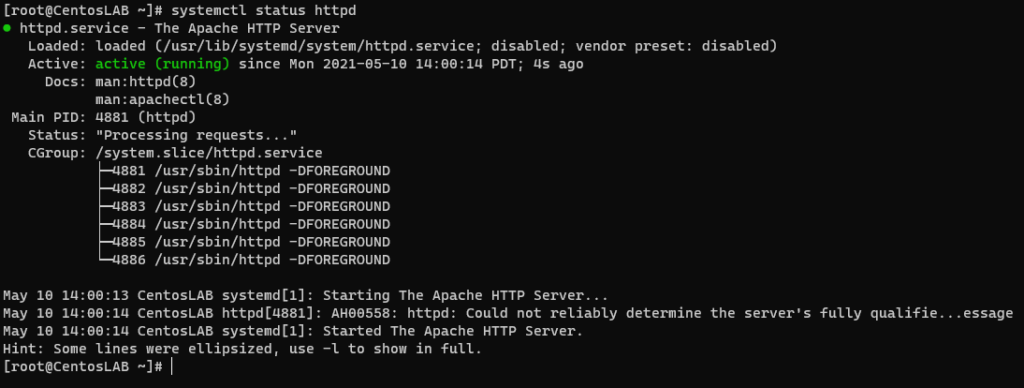The width and height of the screenshot is (1024, 388).
Task: Select process 4881 in the CGroup tree
Action: tap(251, 171)
